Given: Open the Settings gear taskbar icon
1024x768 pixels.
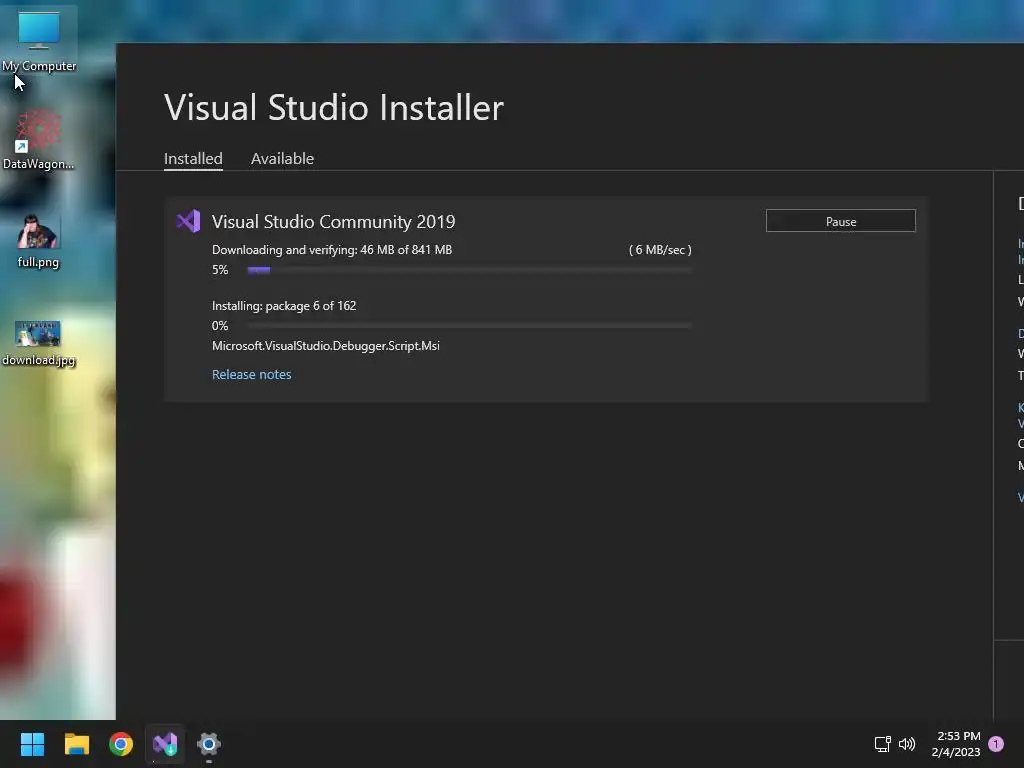Looking at the screenshot, I should tap(209, 744).
